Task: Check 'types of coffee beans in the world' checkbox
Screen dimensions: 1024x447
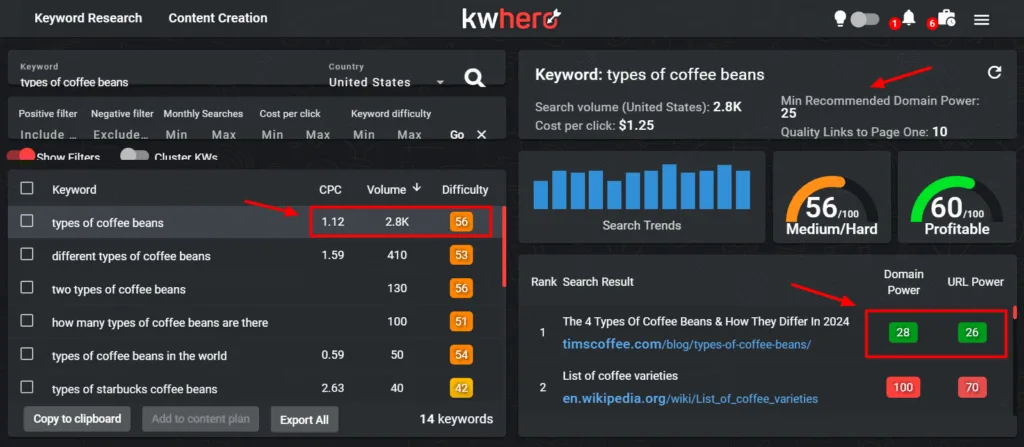Action: (27, 354)
